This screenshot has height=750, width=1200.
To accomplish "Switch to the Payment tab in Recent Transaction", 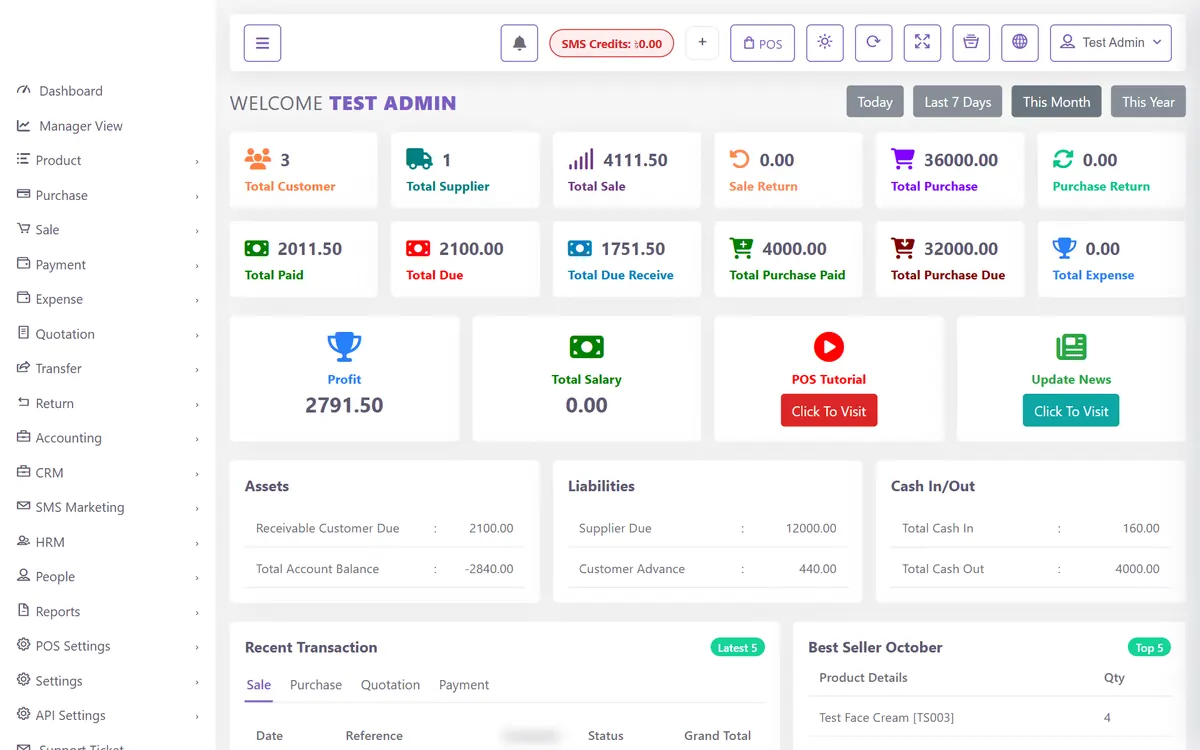I will pyautogui.click(x=464, y=685).
